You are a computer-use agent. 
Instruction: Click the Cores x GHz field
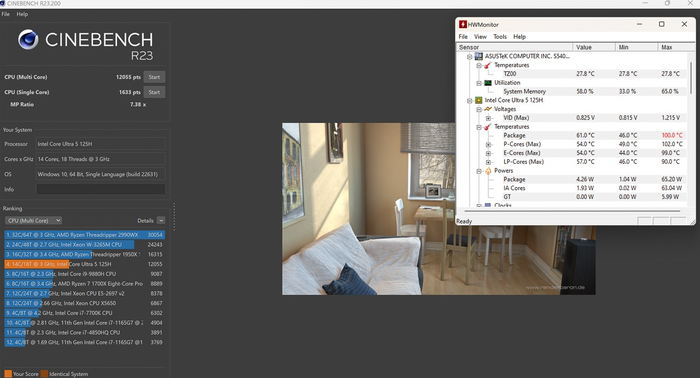coord(100,159)
